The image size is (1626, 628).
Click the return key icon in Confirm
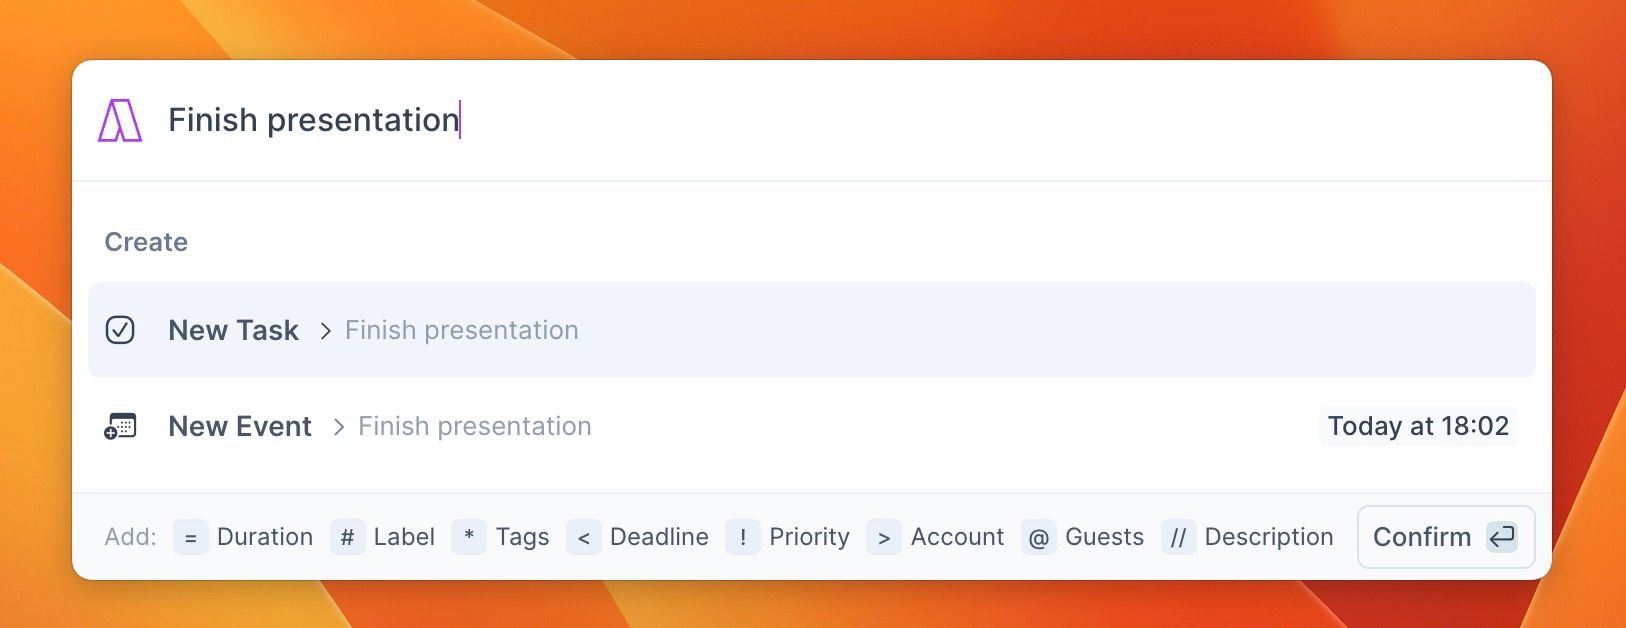click(1502, 537)
